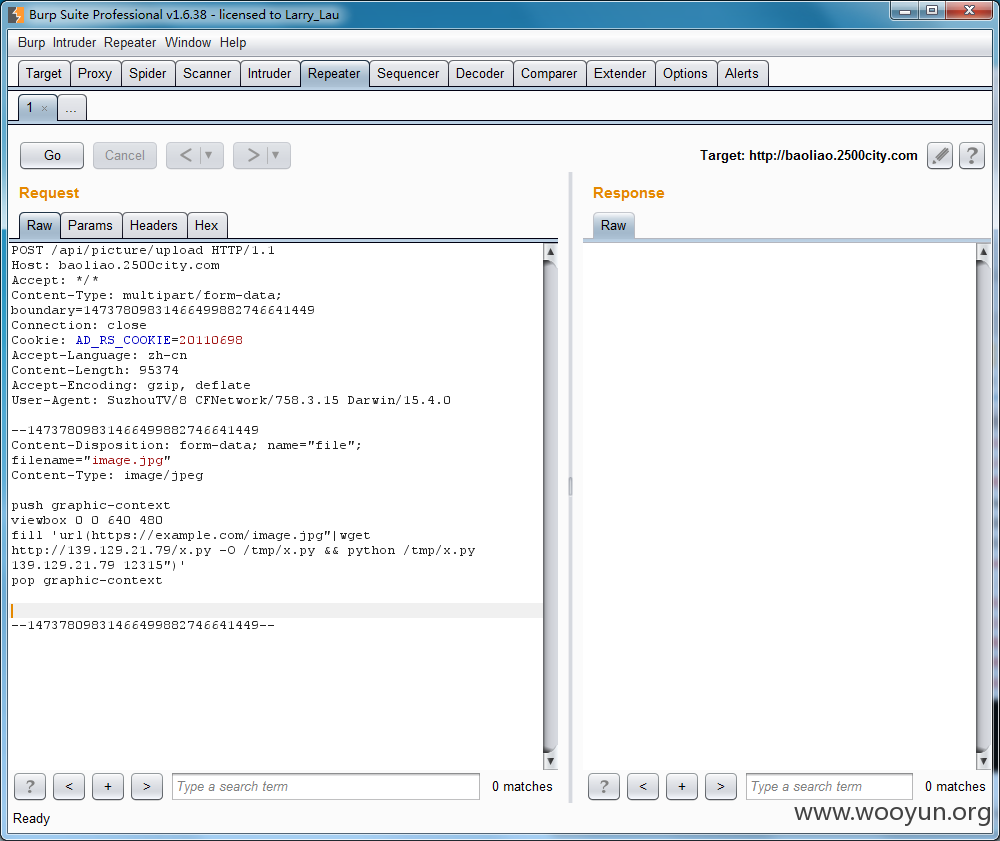Click the request search help ? button
The width and height of the screenshot is (1000, 841).
point(30,786)
